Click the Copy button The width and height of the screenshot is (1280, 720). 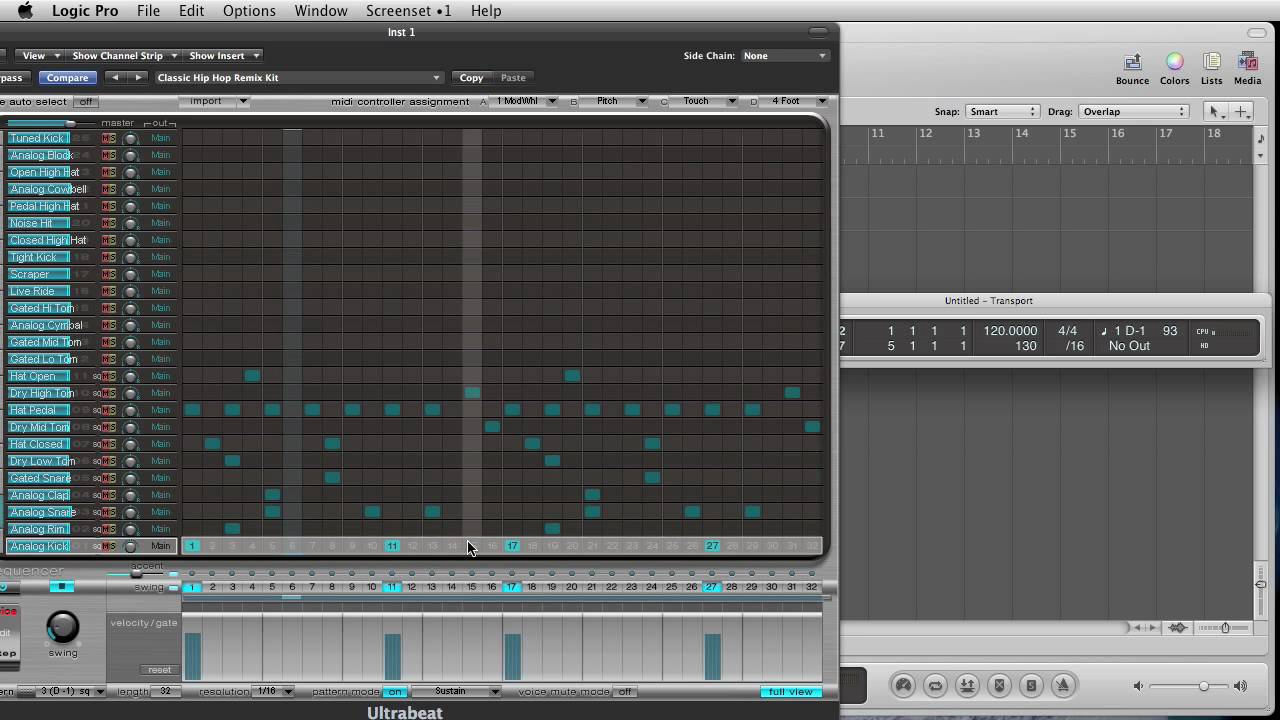pyautogui.click(x=471, y=77)
